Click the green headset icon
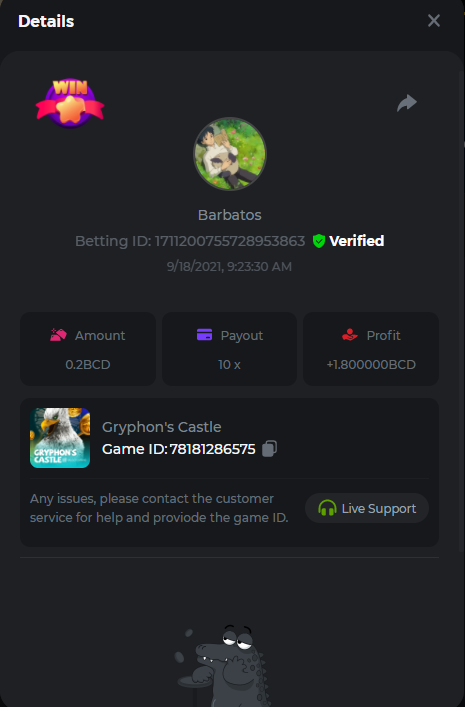465x719 pixels. [327, 508]
